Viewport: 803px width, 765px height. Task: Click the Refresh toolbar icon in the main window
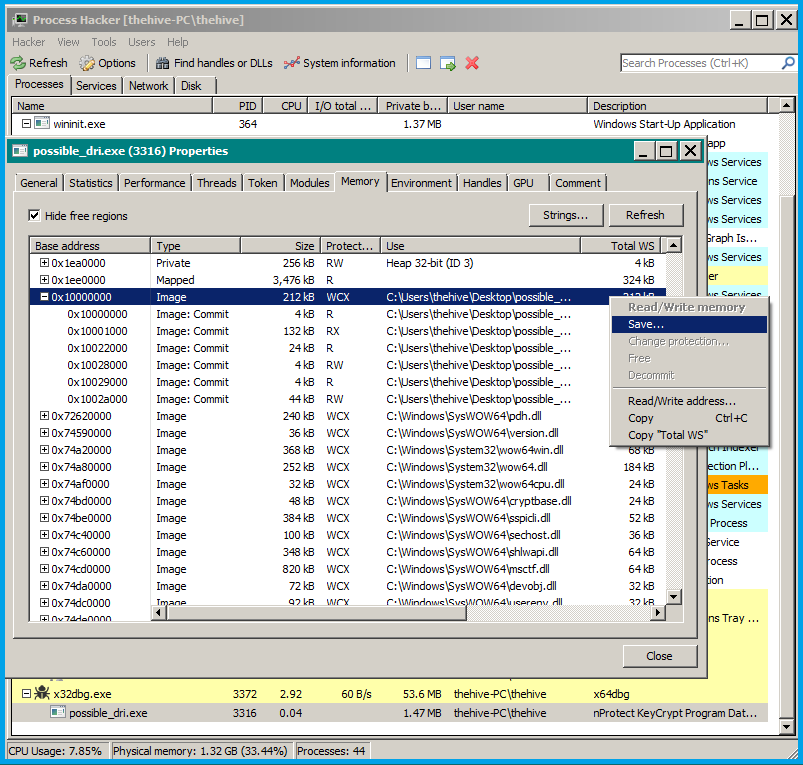click(x=18, y=63)
